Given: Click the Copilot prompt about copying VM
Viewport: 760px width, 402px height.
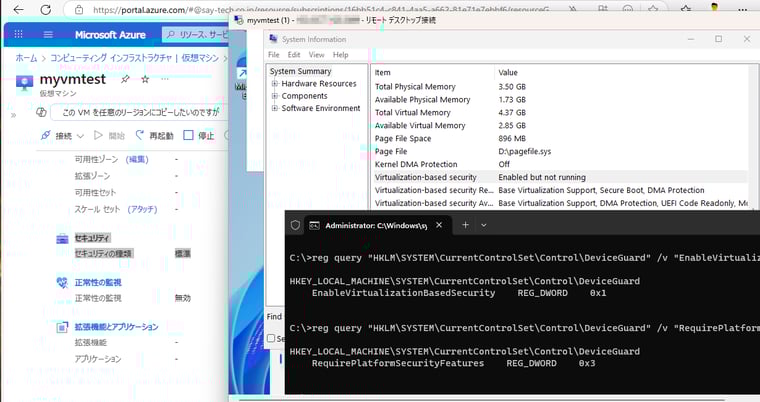Looking at the screenshot, I should click(139, 112).
